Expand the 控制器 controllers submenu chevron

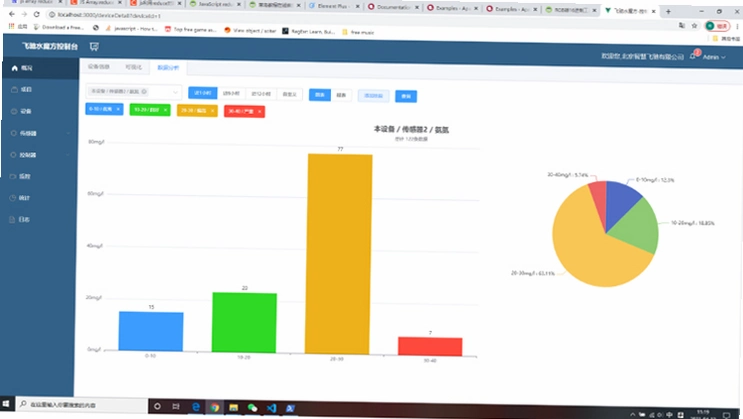coord(68,155)
